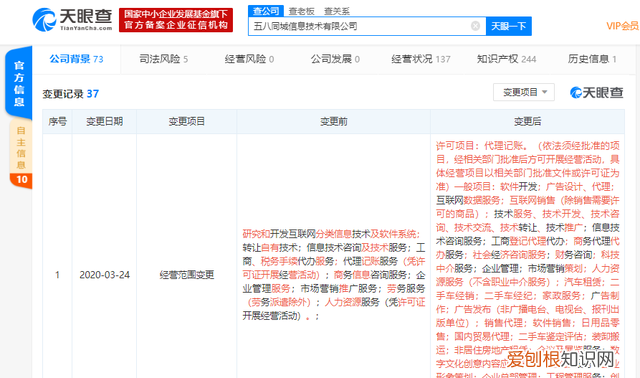The height and width of the screenshot is (378, 640).
Task: Select the 经营范围变更 cell
Action: point(187,275)
